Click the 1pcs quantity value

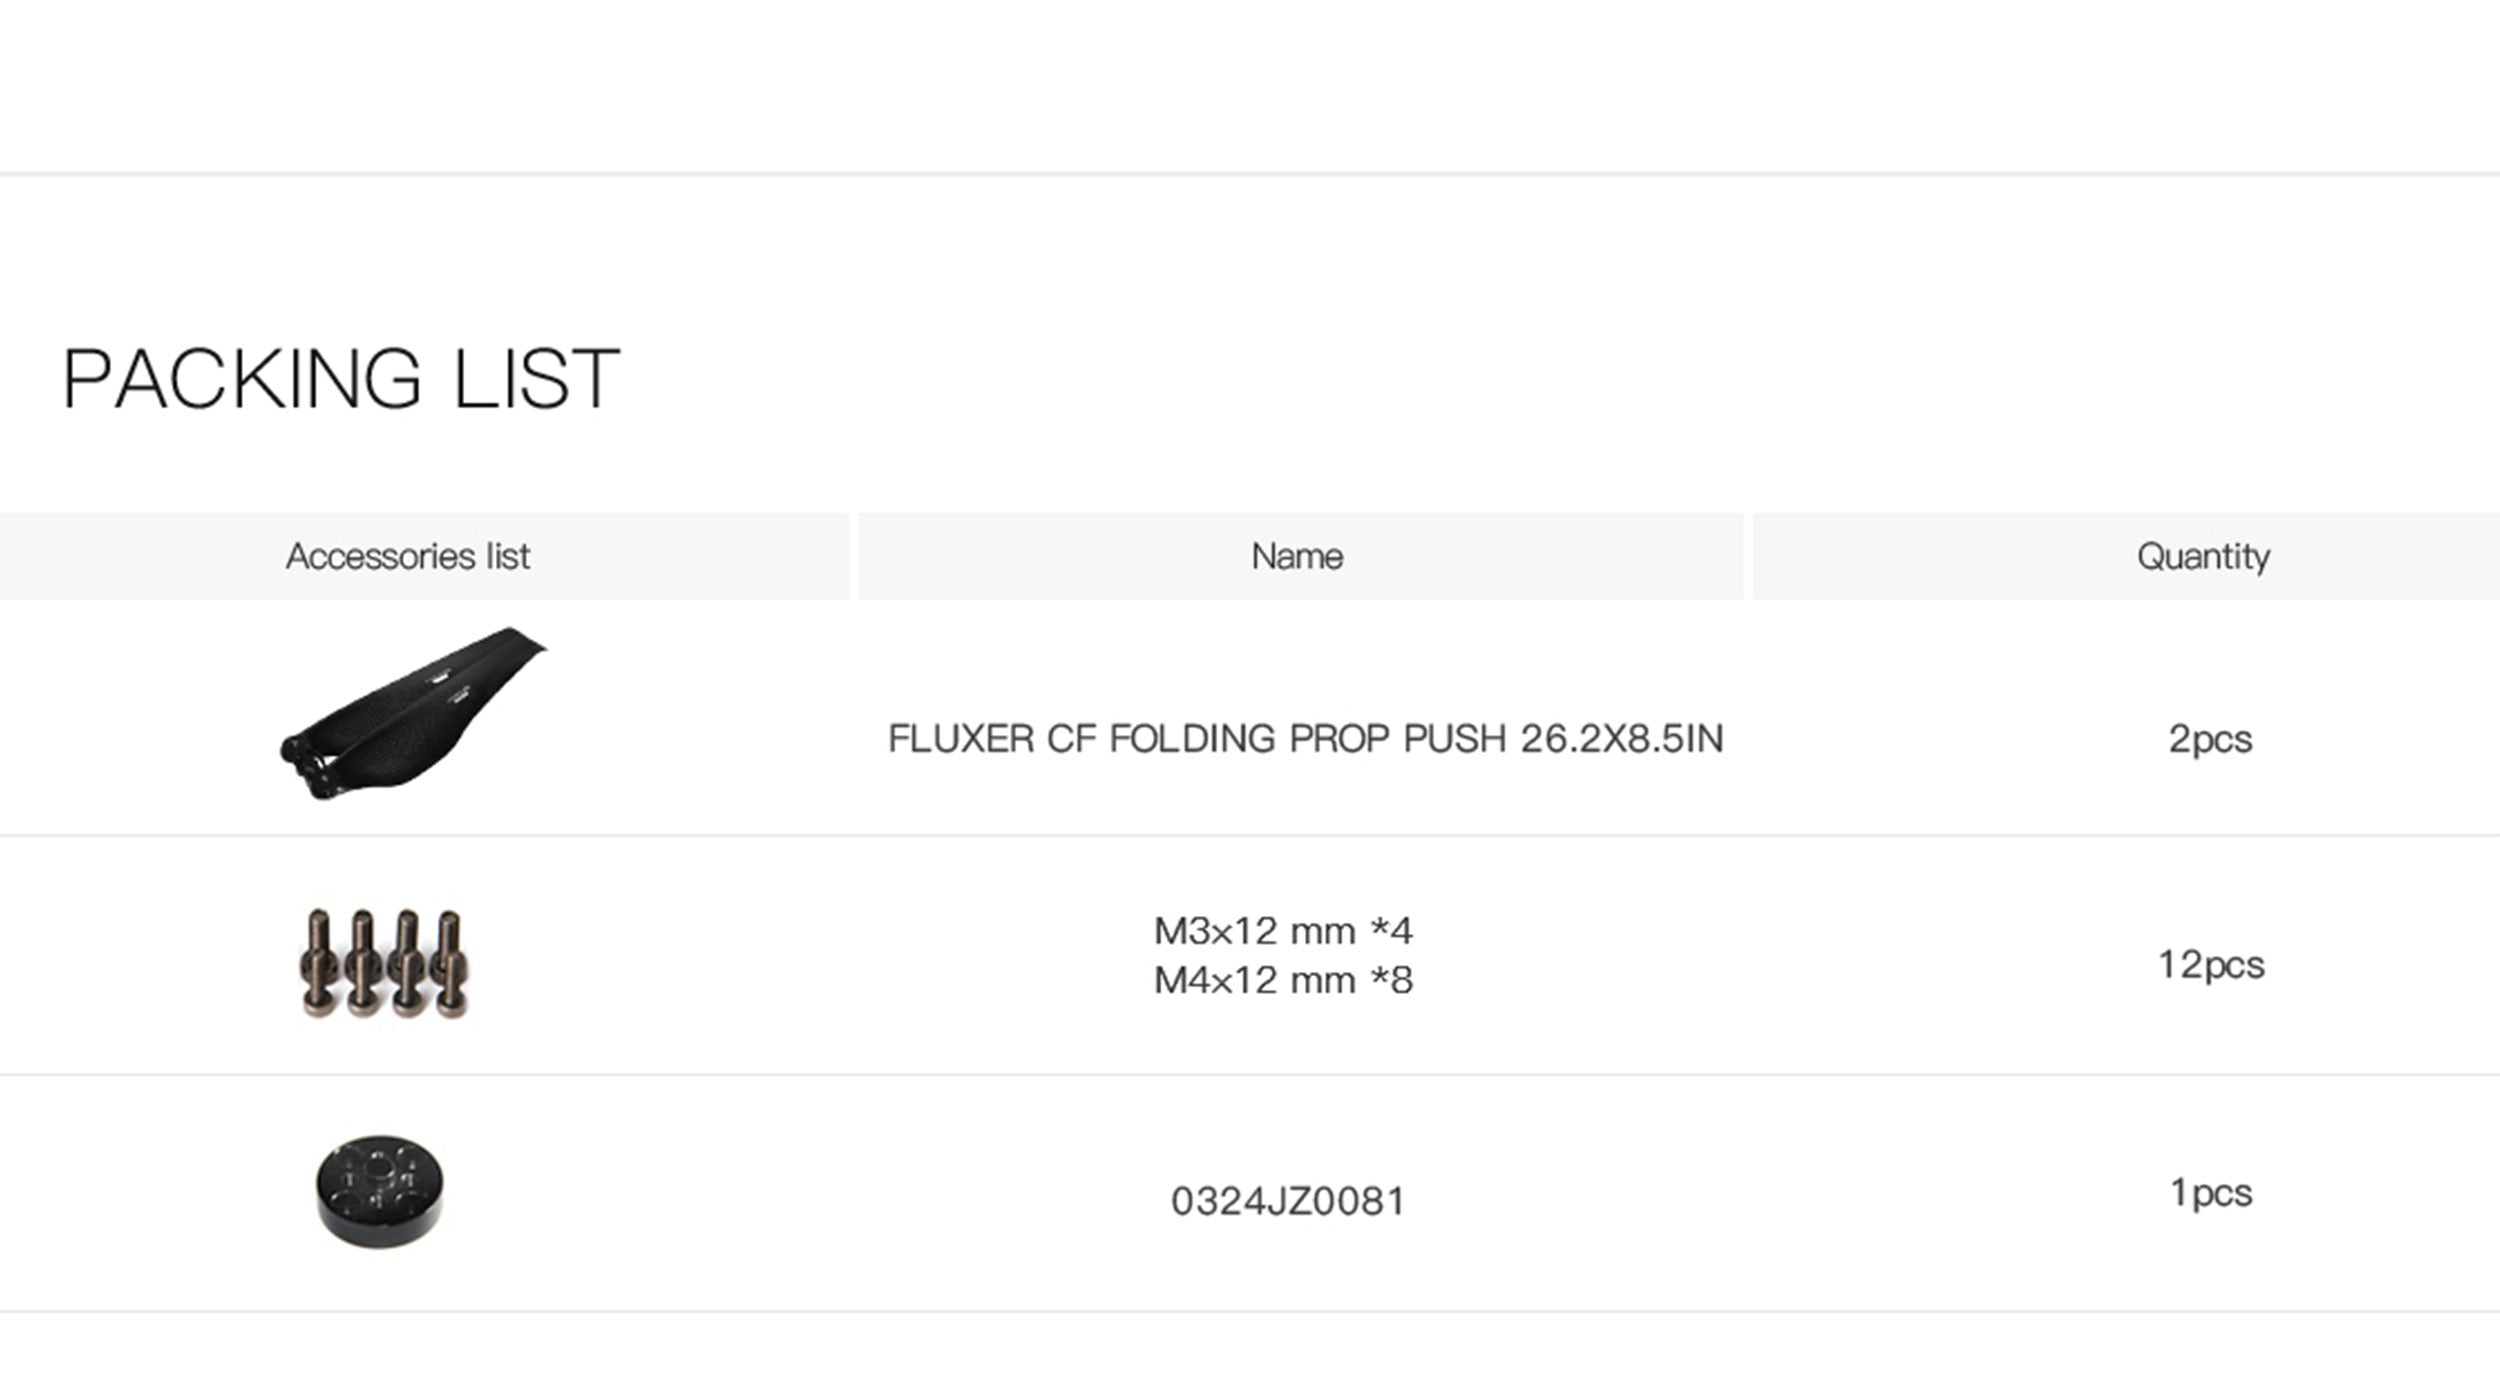tap(2210, 1192)
